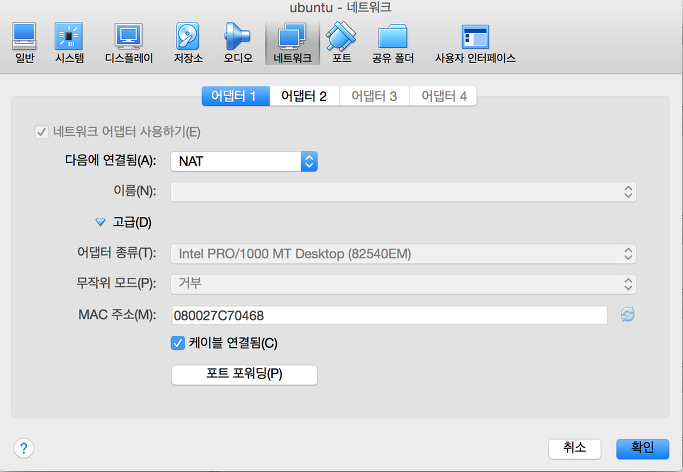Collapse the 고급(D) advanced section
This screenshot has height=472, width=683.
(x=100, y=223)
